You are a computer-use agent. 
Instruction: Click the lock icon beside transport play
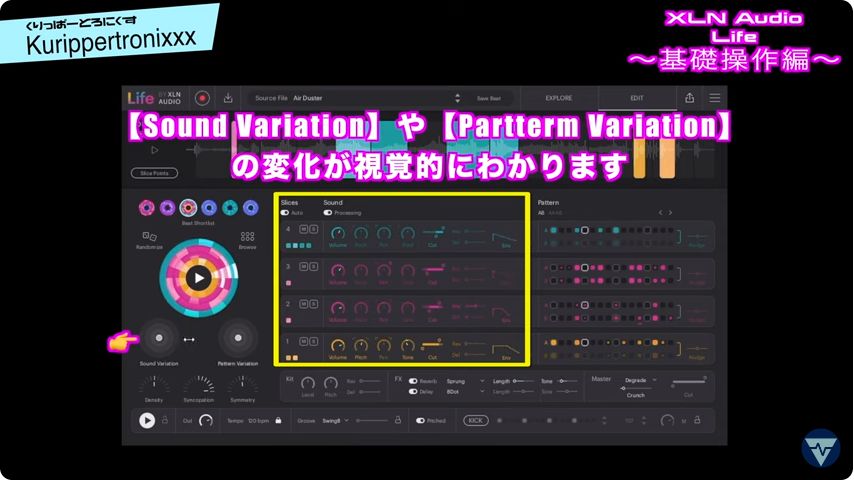pyautogui.click(x=165, y=420)
